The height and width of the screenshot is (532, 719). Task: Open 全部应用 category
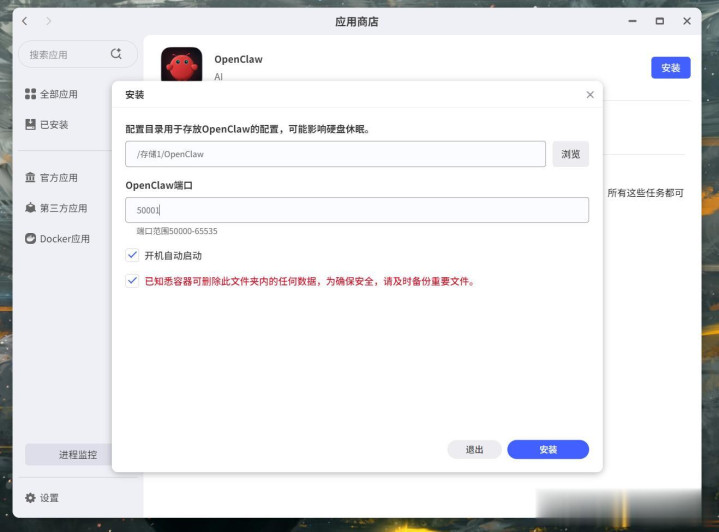pyautogui.click(x=51, y=94)
